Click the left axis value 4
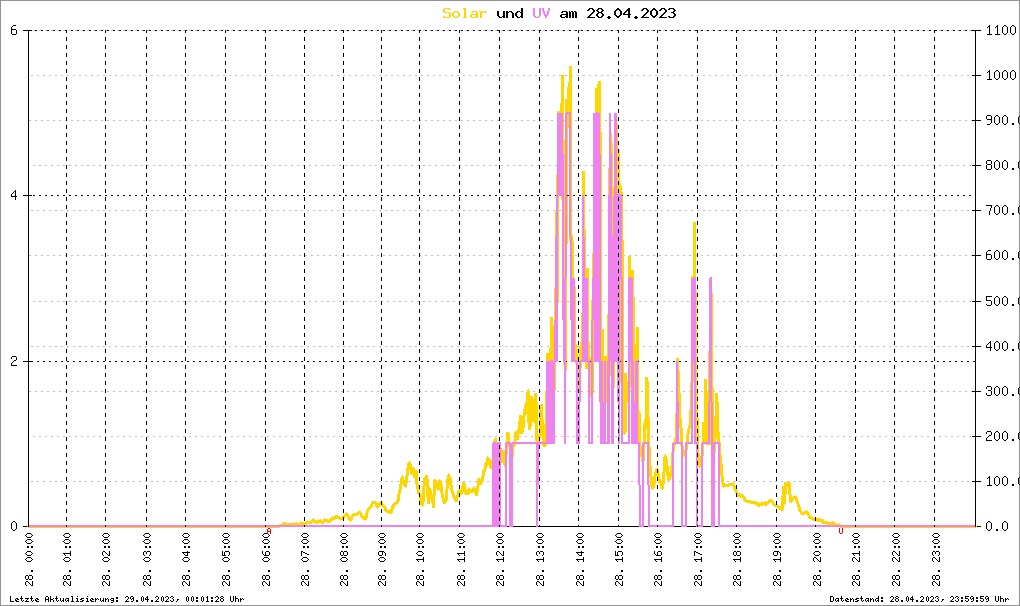Screen dimensions: 1020x606 [x=14, y=196]
